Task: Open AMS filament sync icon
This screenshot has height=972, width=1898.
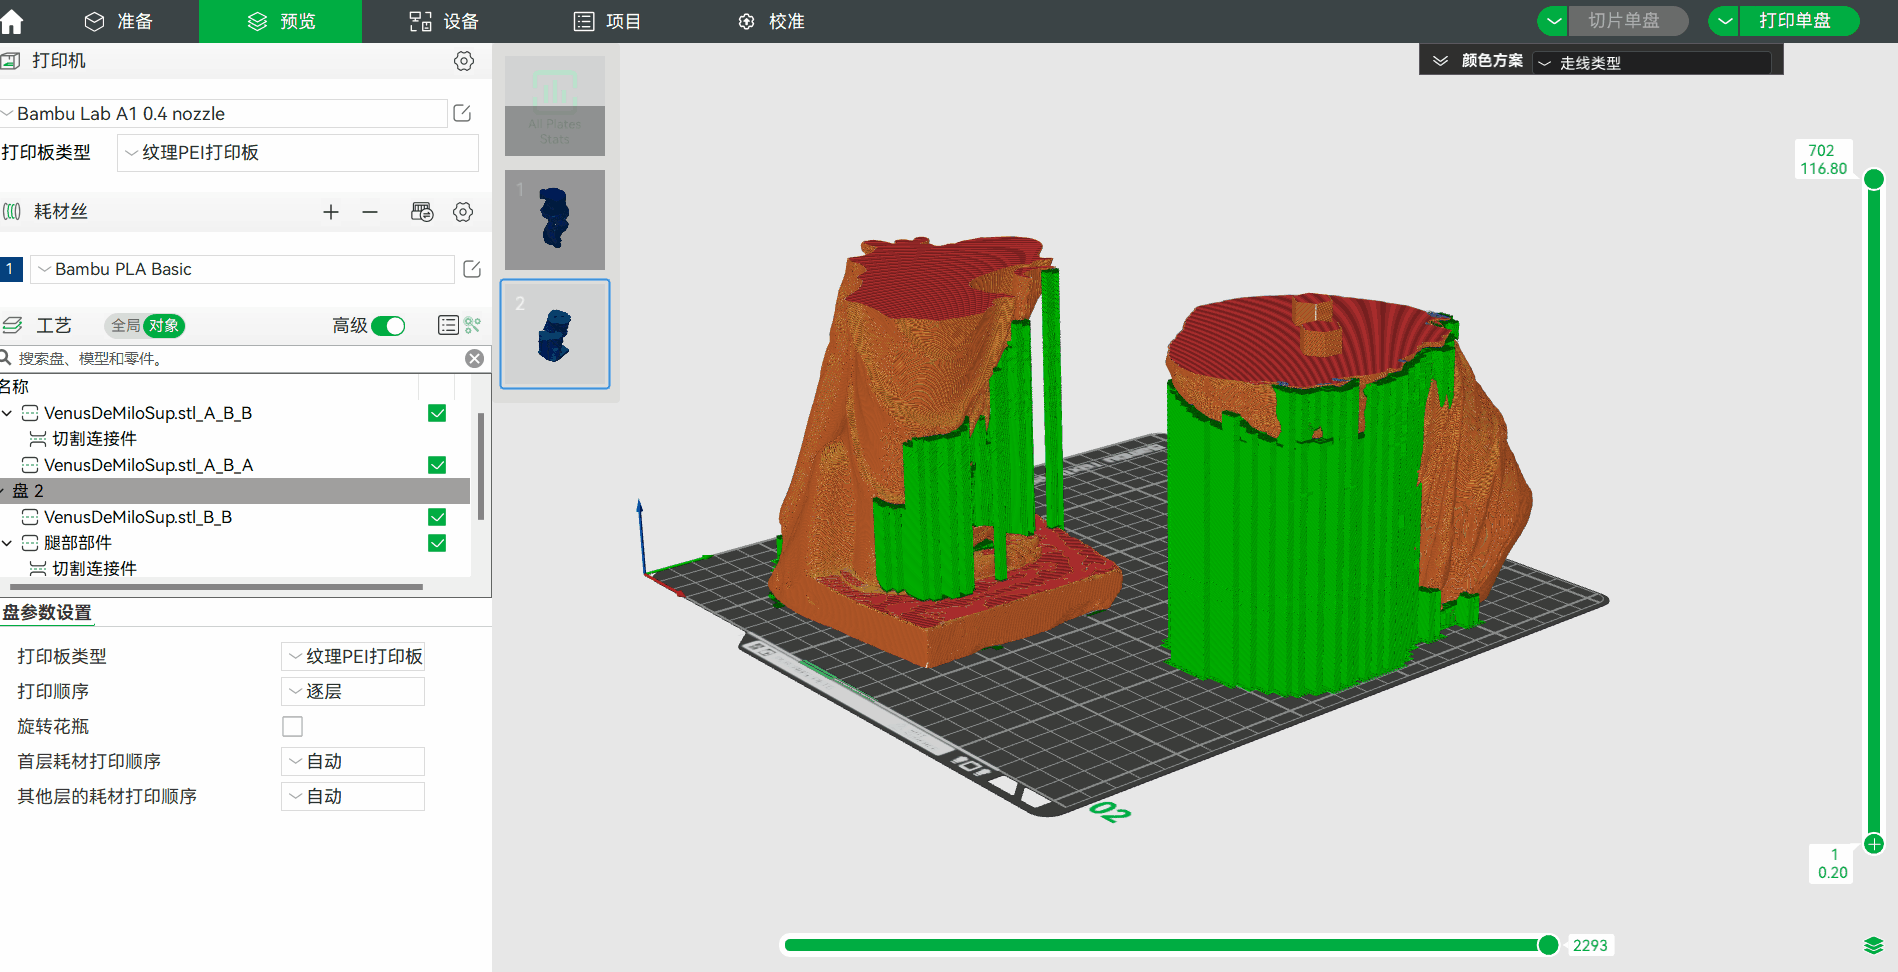Action: pyautogui.click(x=422, y=212)
